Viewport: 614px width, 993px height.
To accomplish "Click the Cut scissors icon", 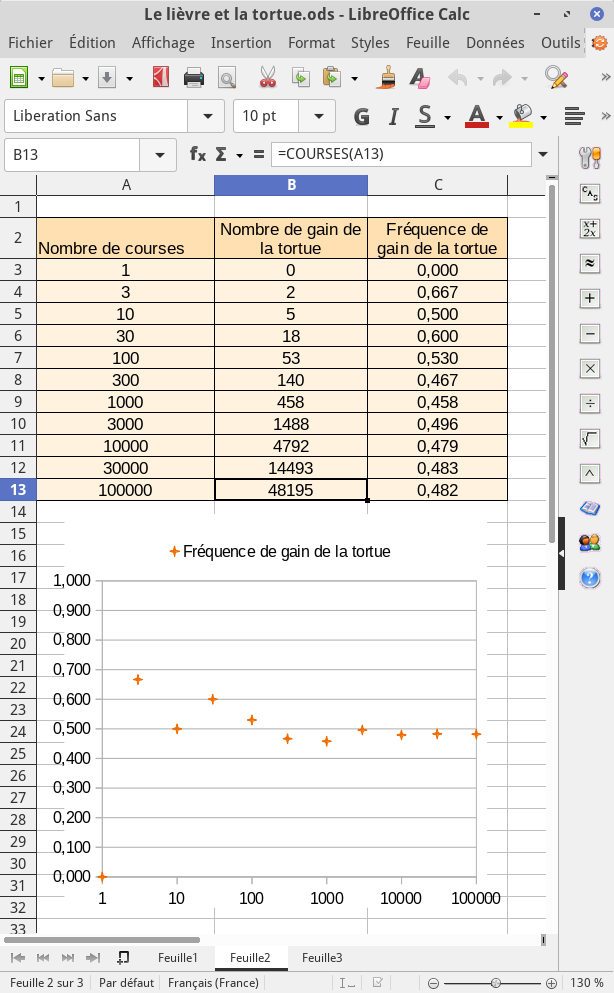I will 267,78.
